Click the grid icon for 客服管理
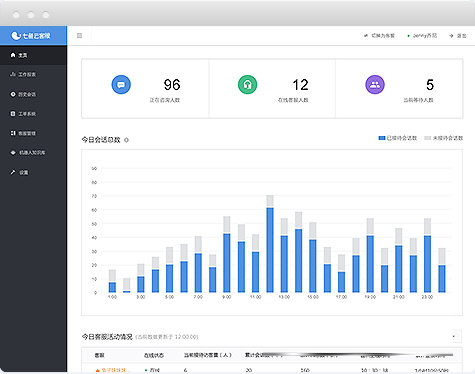Screen dimensions: 475x374 [13, 133]
